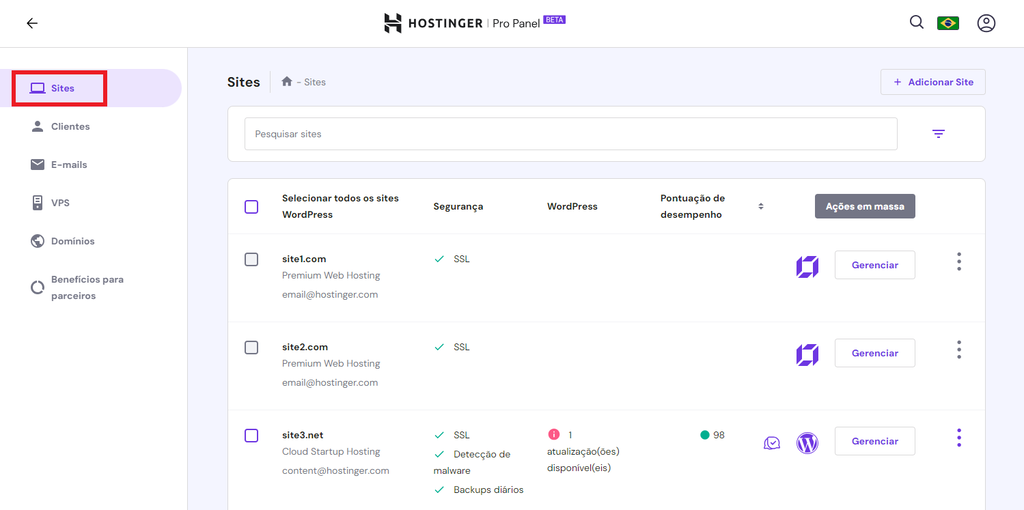The width and height of the screenshot is (1024, 510).
Task: Click Gerenciar for site2.com
Action: [874, 353]
